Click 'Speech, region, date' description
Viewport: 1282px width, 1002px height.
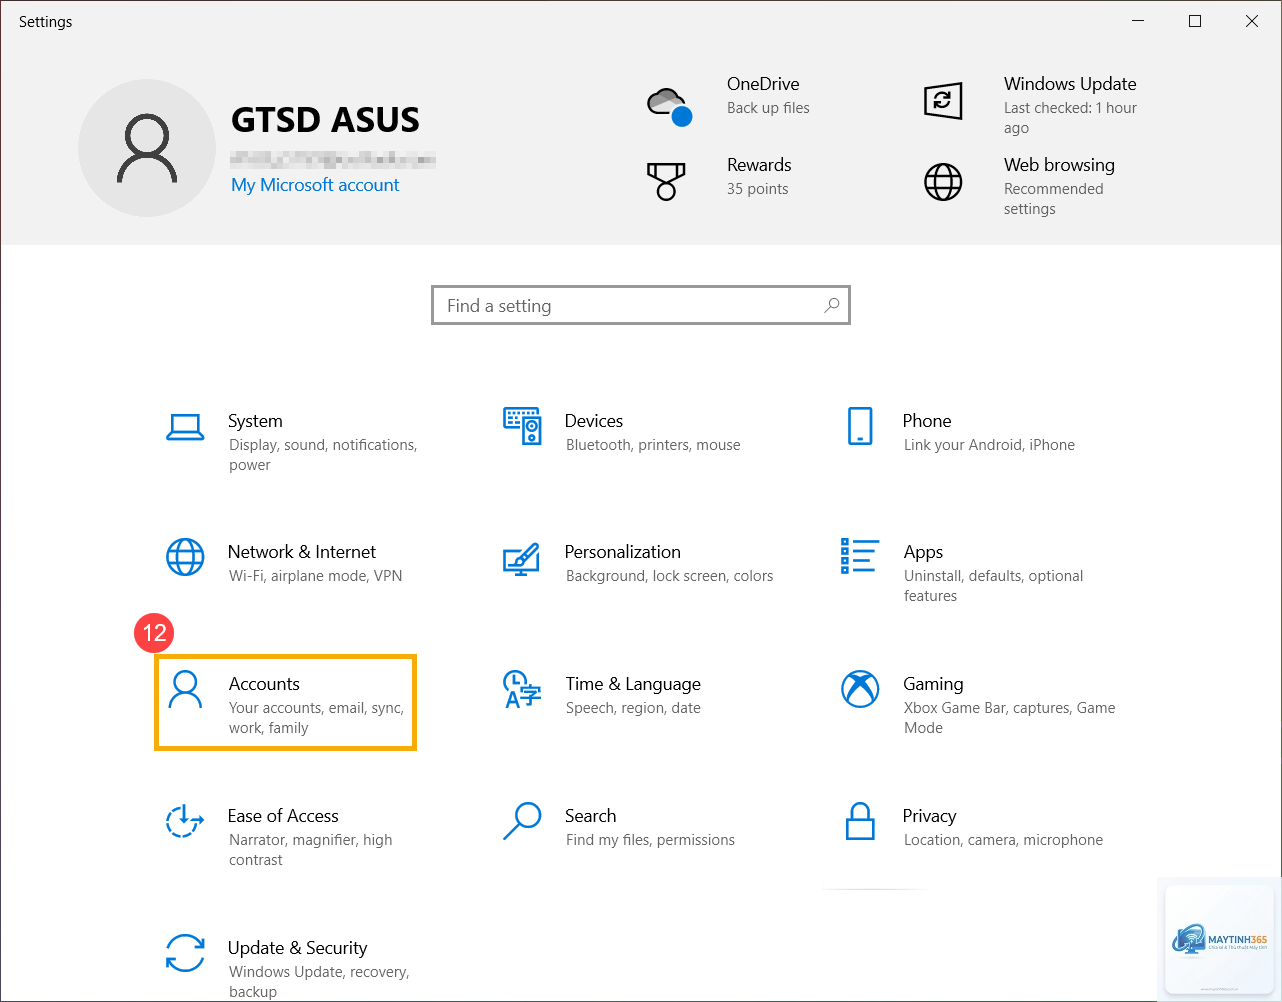coord(633,708)
